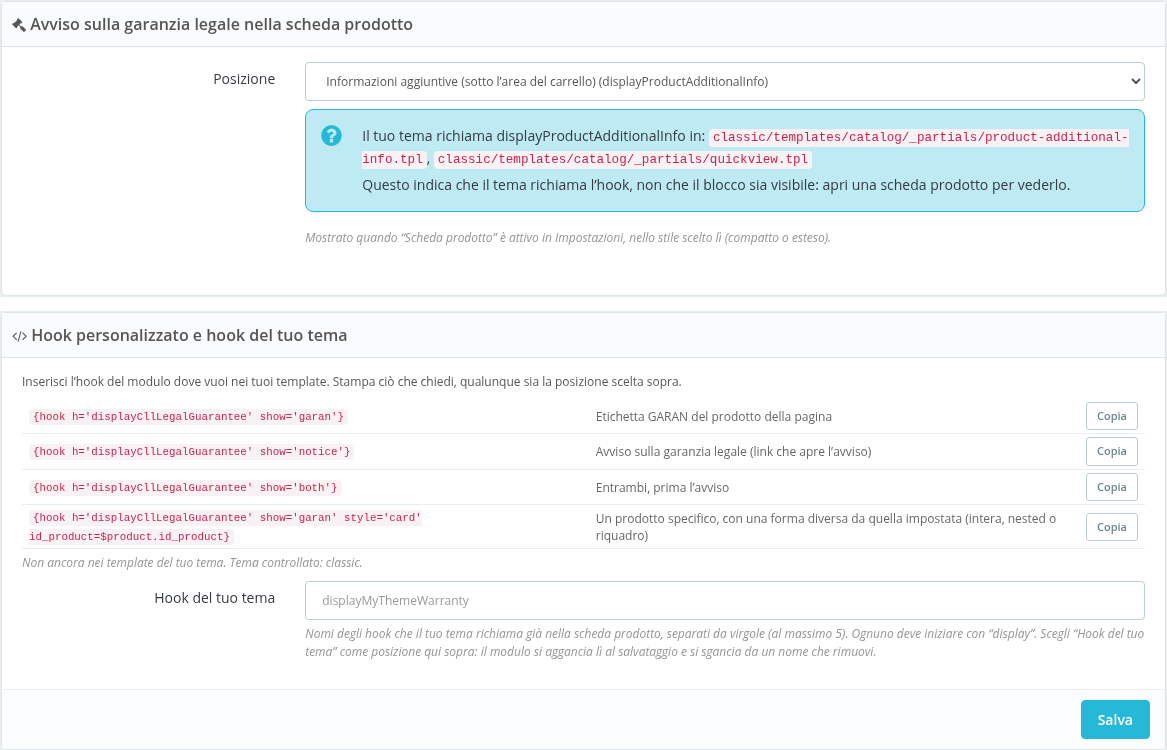The width and height of the screenshot is (1167, 750).
Task: Click the 'Inserisci l'hook del modulo' instruction text
Action: [x=351, y=382]
